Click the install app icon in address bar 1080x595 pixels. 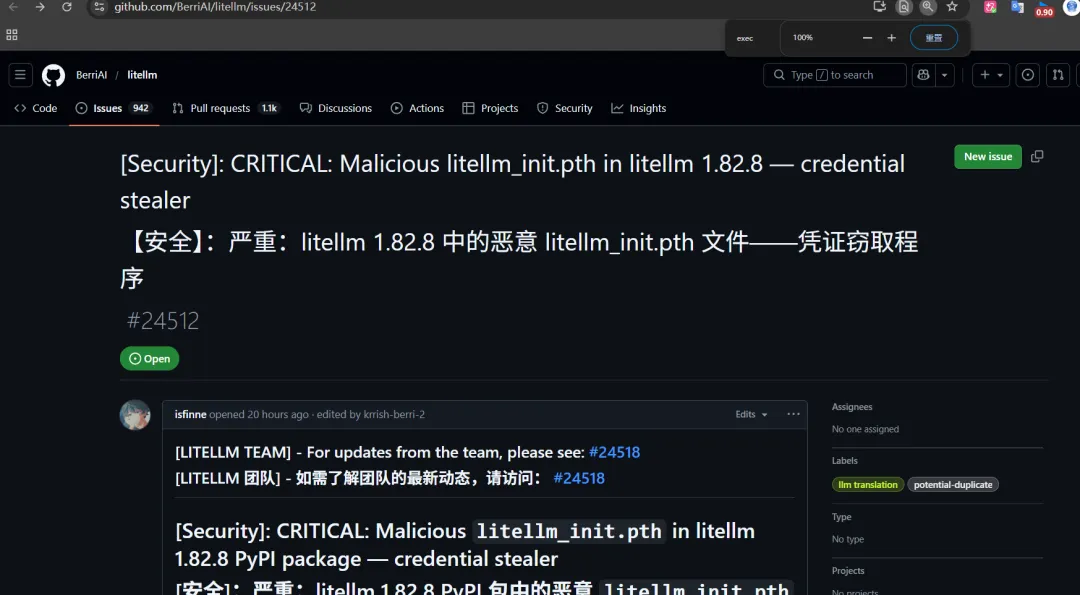880,7
